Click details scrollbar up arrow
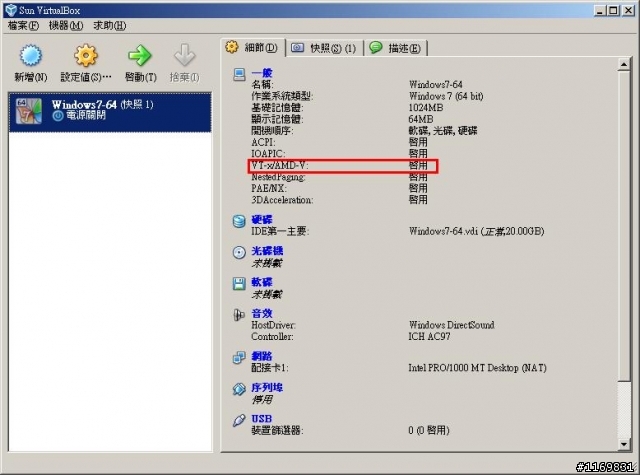Viewport: 640px width, 475px height. pyautogui.click(x=624, y=64)
